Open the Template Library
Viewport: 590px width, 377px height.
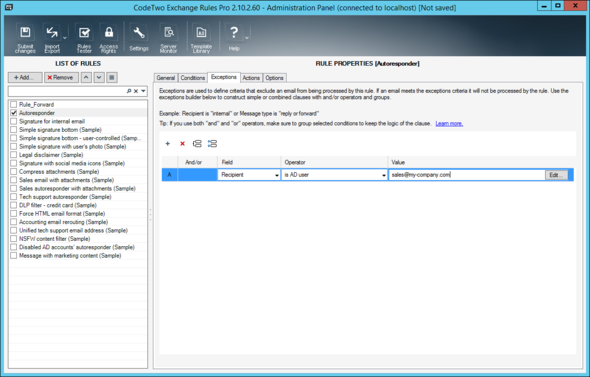point(201,39)
